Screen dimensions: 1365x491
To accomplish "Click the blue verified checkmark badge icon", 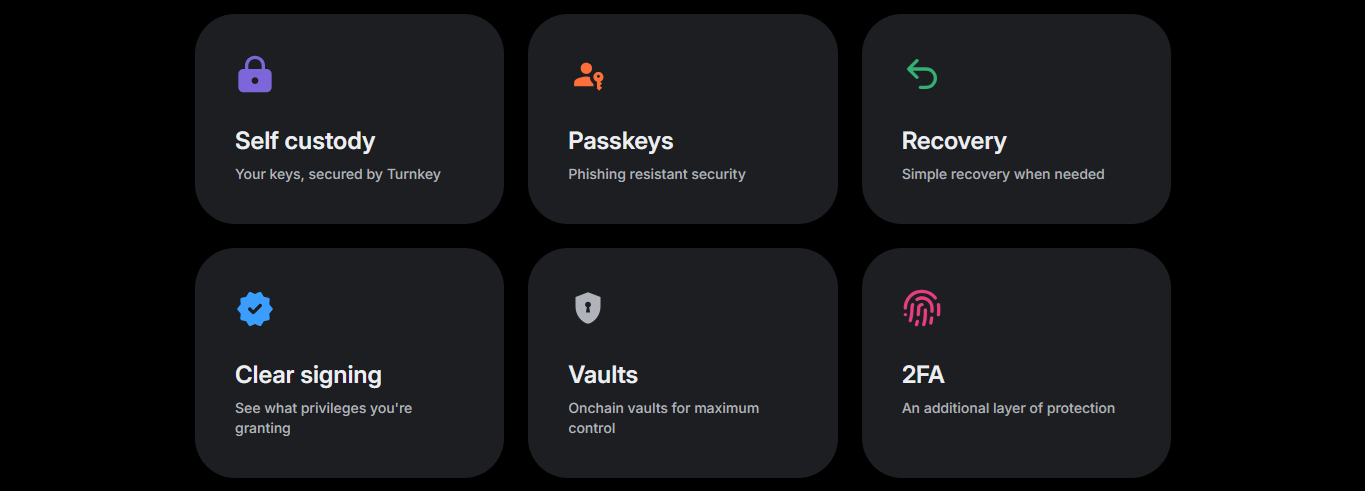I will coord(255,309).
